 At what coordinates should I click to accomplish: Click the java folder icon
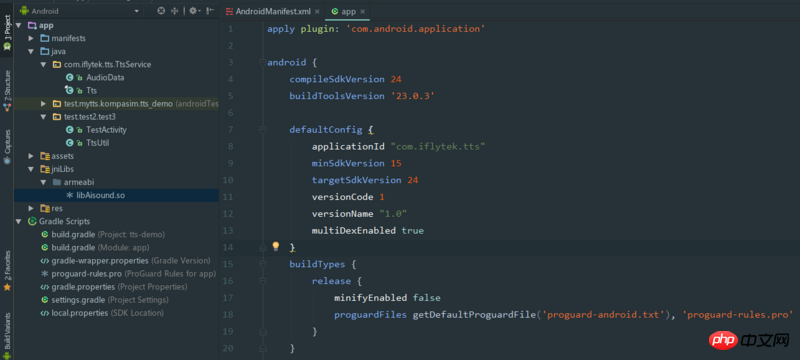(x=44, y=52)
